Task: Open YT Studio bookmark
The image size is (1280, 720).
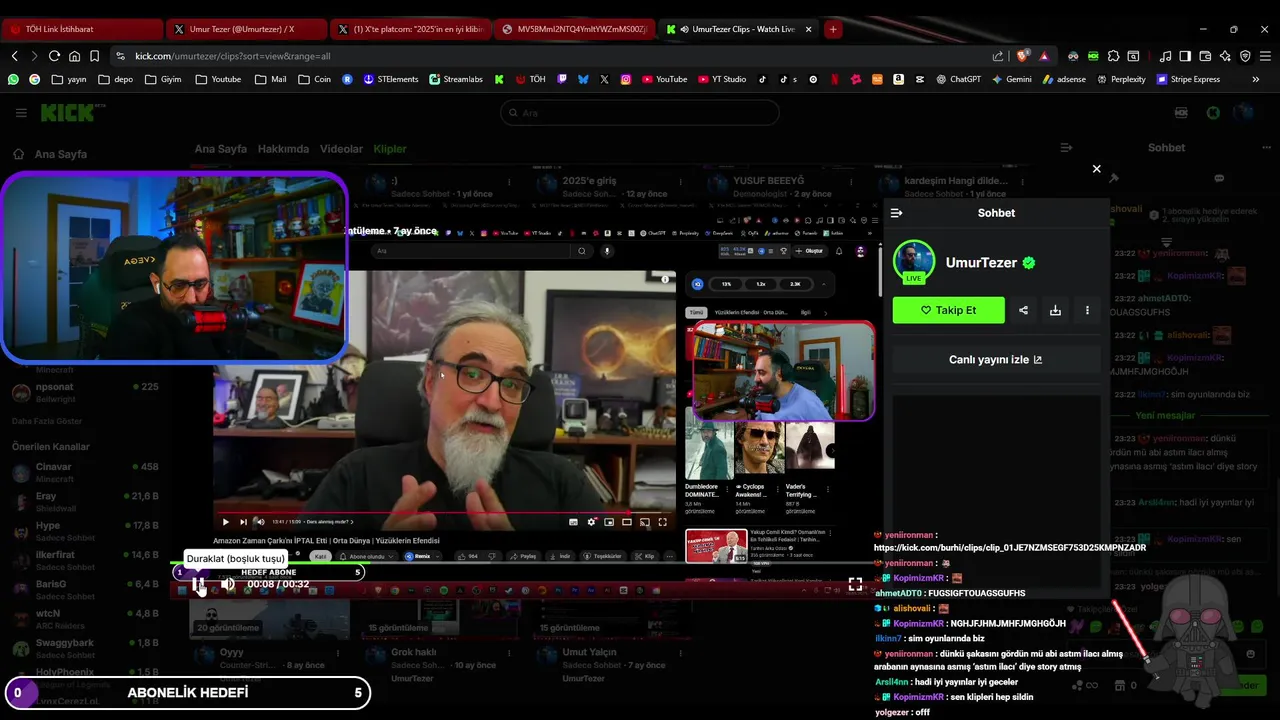Action: pyautogui.click(x=721, y=79)
